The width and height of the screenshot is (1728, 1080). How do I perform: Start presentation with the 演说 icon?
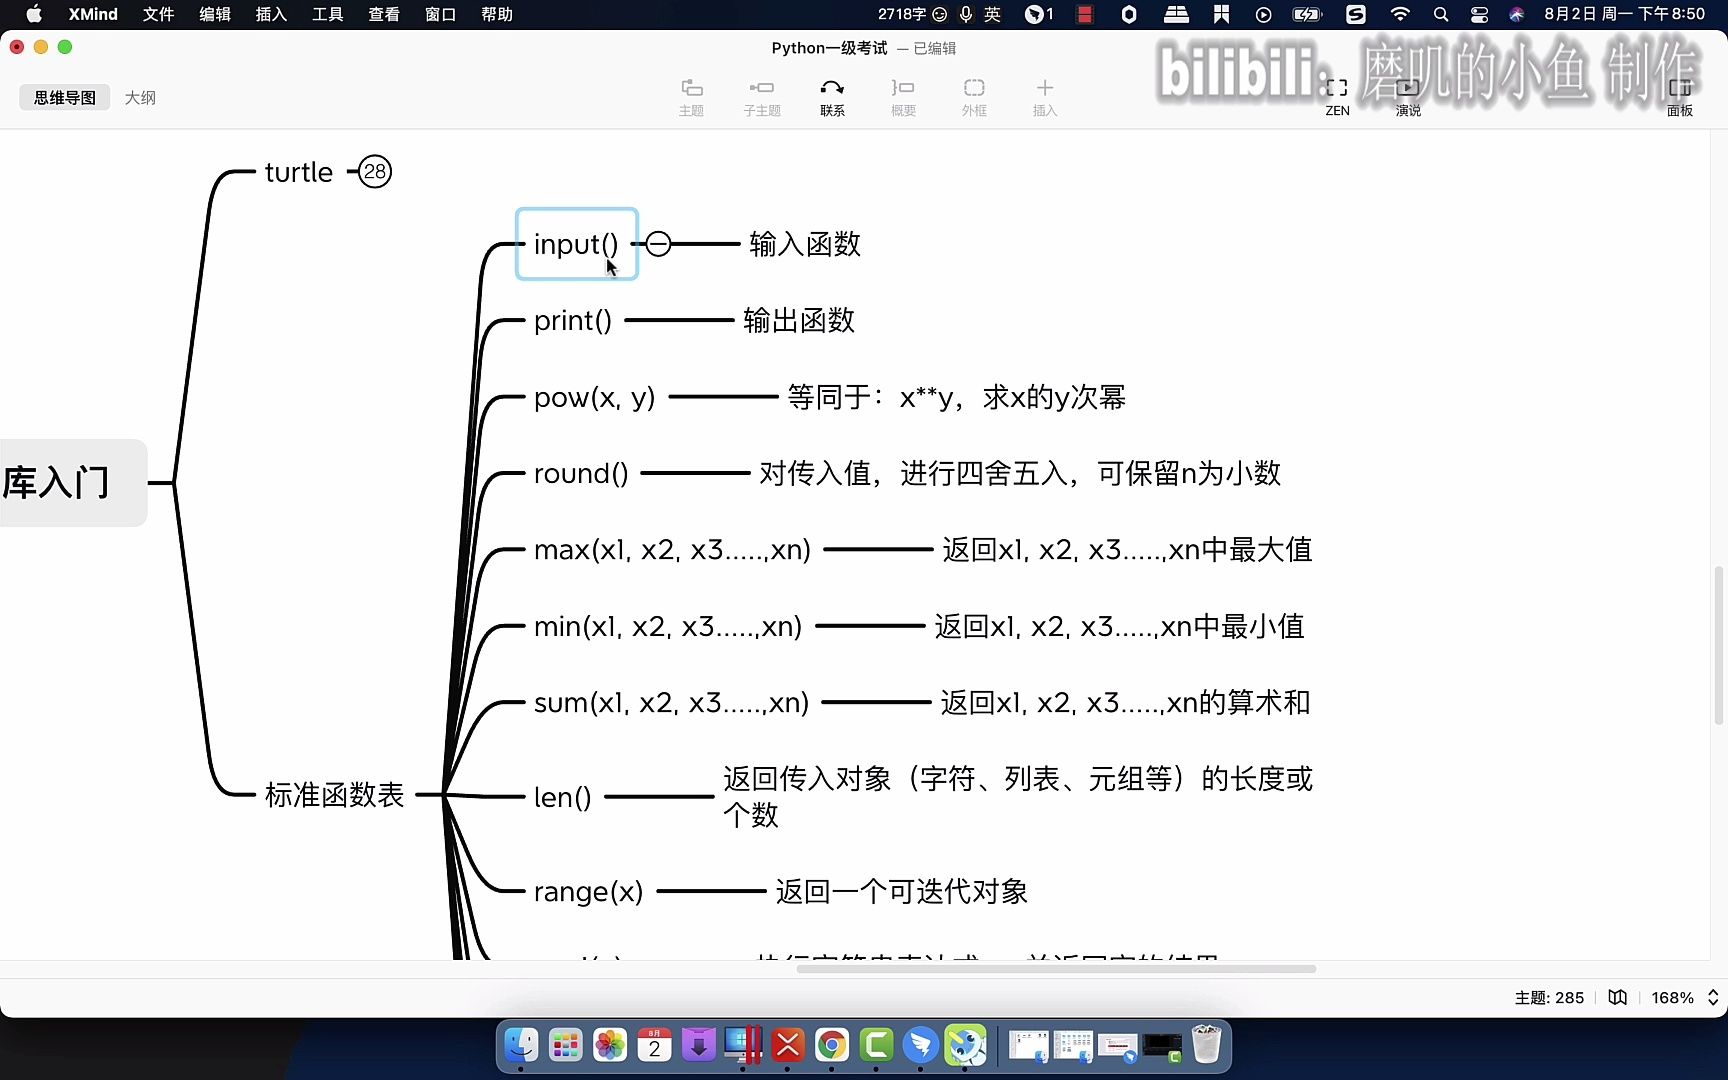coord(1407,95)
